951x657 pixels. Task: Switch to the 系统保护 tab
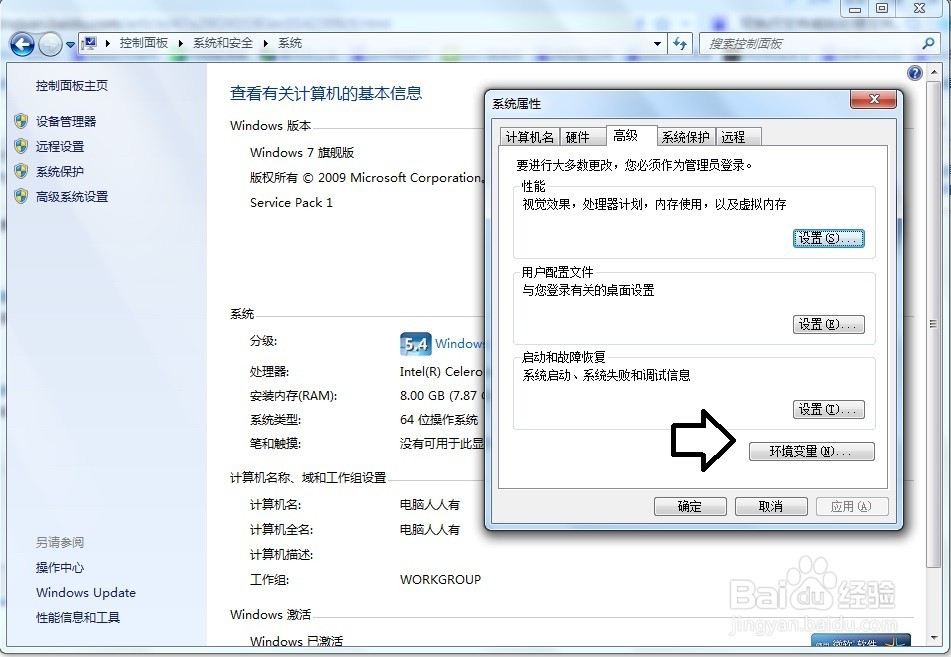pyautogui.click(x=686, y=136)
